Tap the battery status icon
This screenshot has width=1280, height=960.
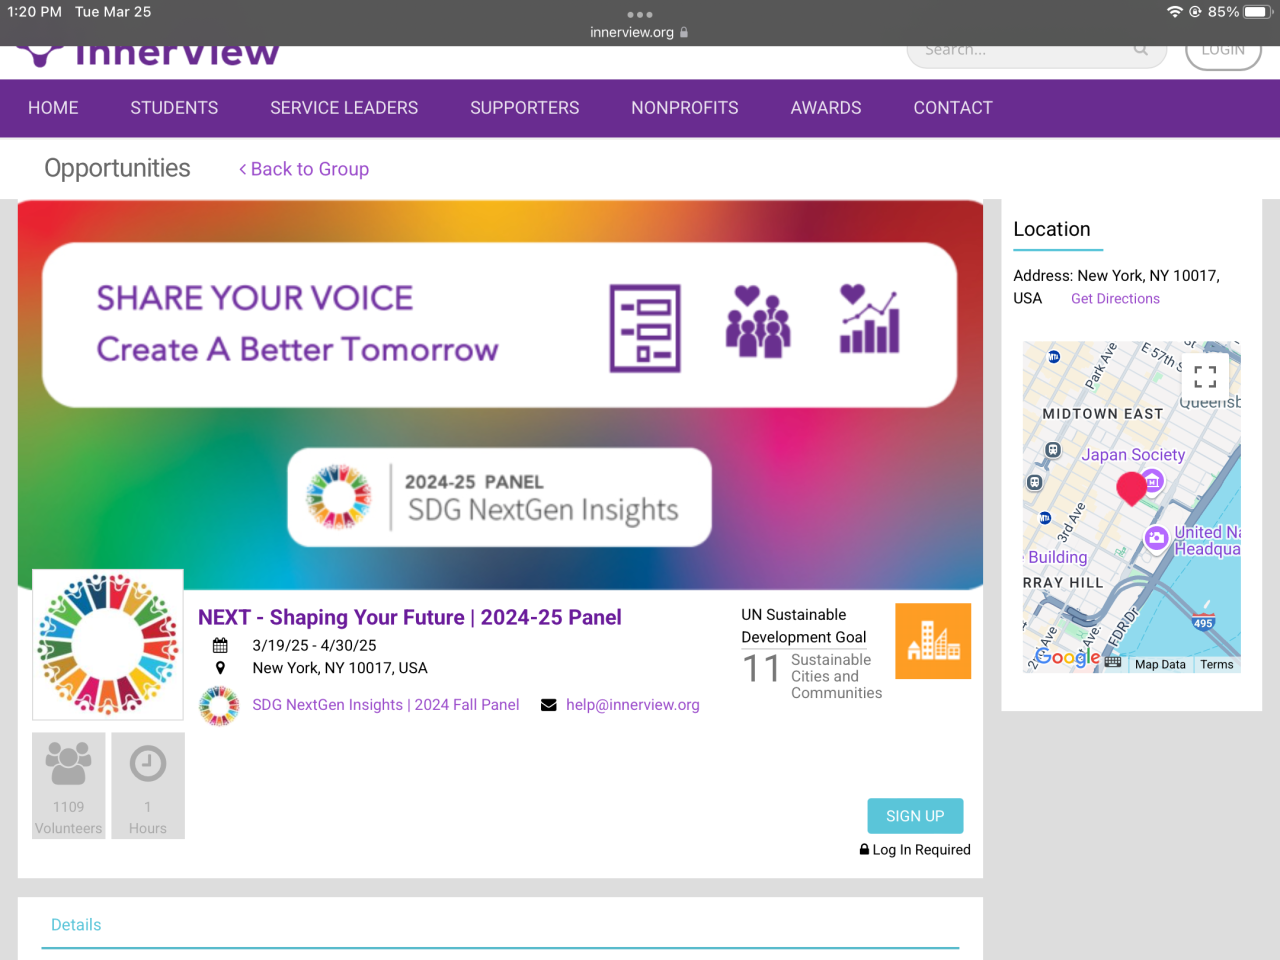point(1257,12)
